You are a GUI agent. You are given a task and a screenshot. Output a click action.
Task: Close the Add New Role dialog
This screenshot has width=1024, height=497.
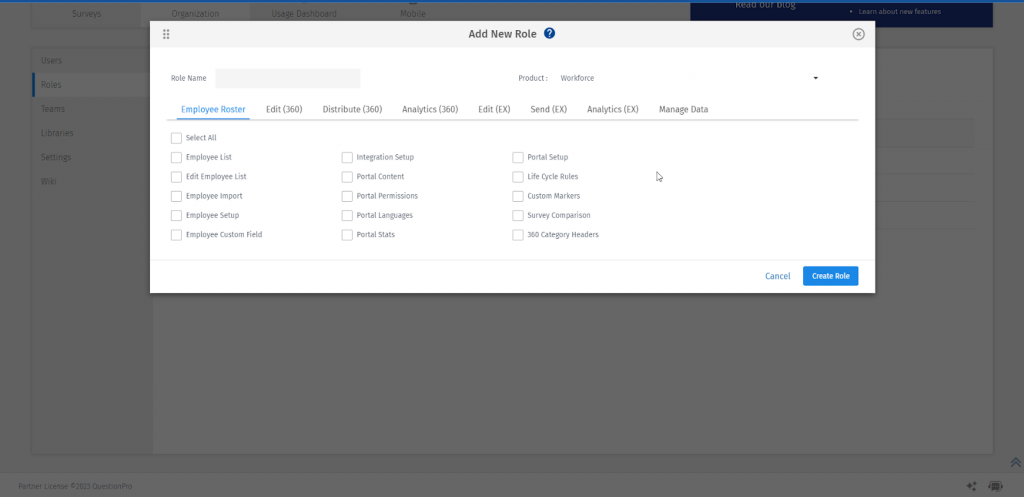859,34
